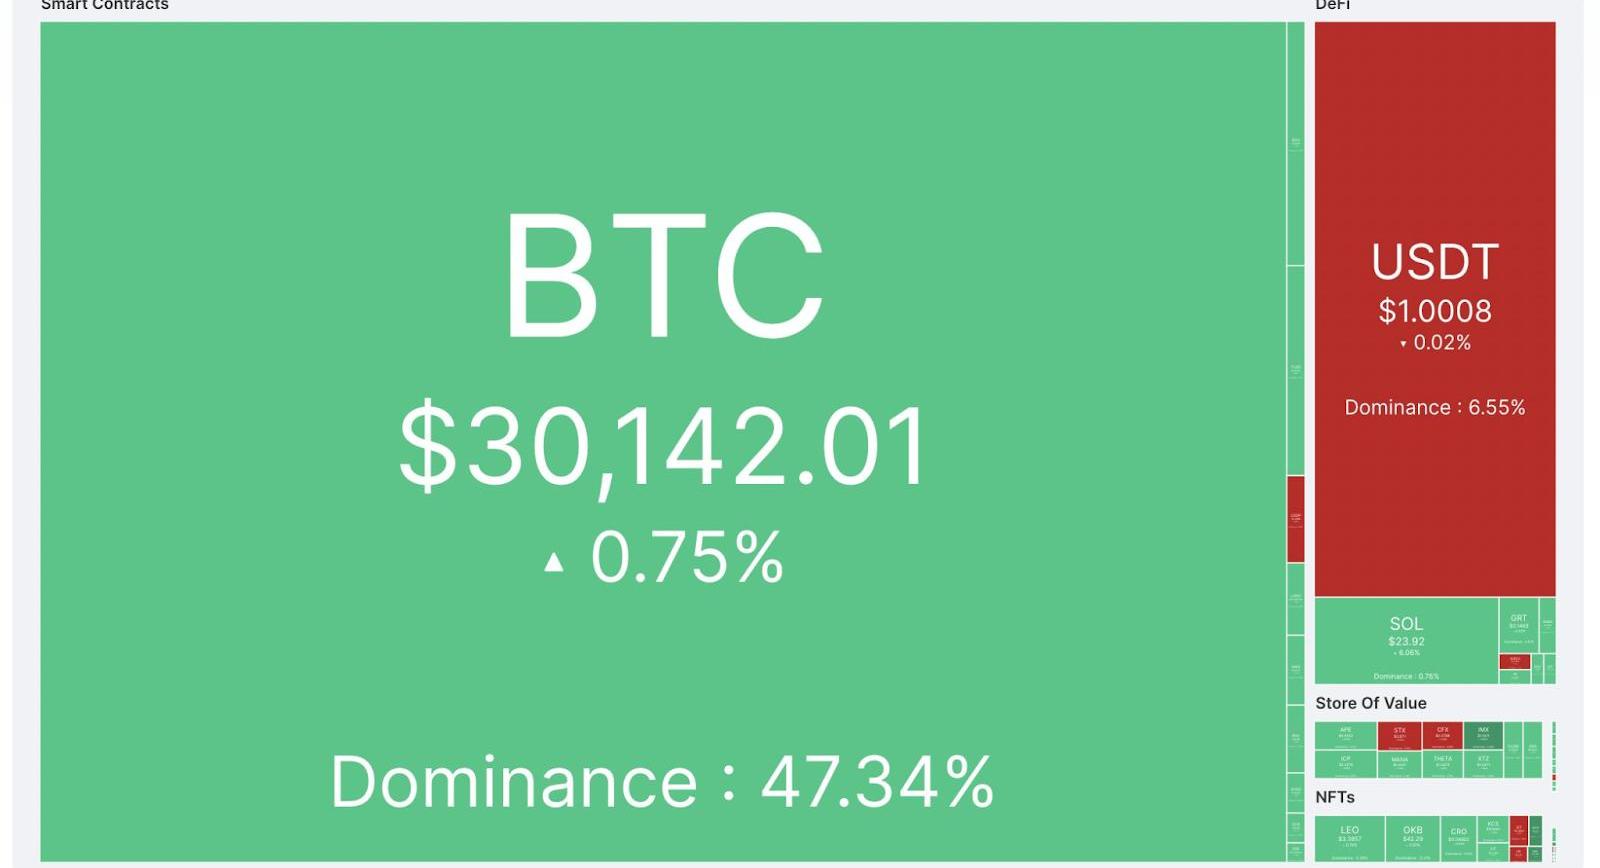Select the KCS tile

1493,828
